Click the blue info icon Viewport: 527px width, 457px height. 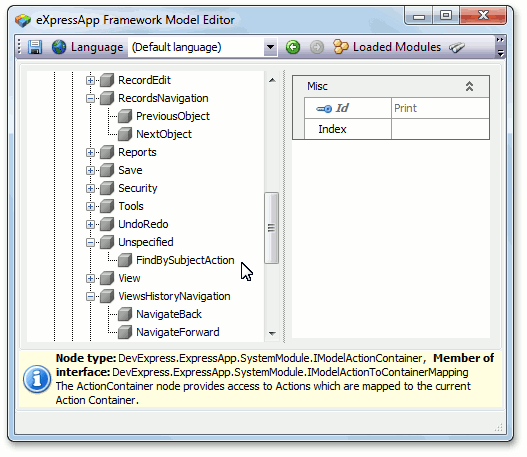tap(37, 379)
